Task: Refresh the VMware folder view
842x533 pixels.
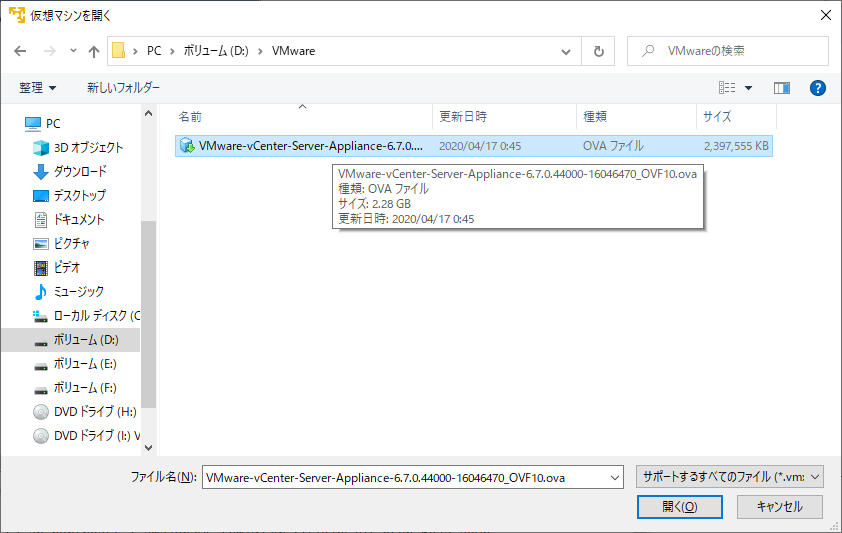Action: coord(598,51)
